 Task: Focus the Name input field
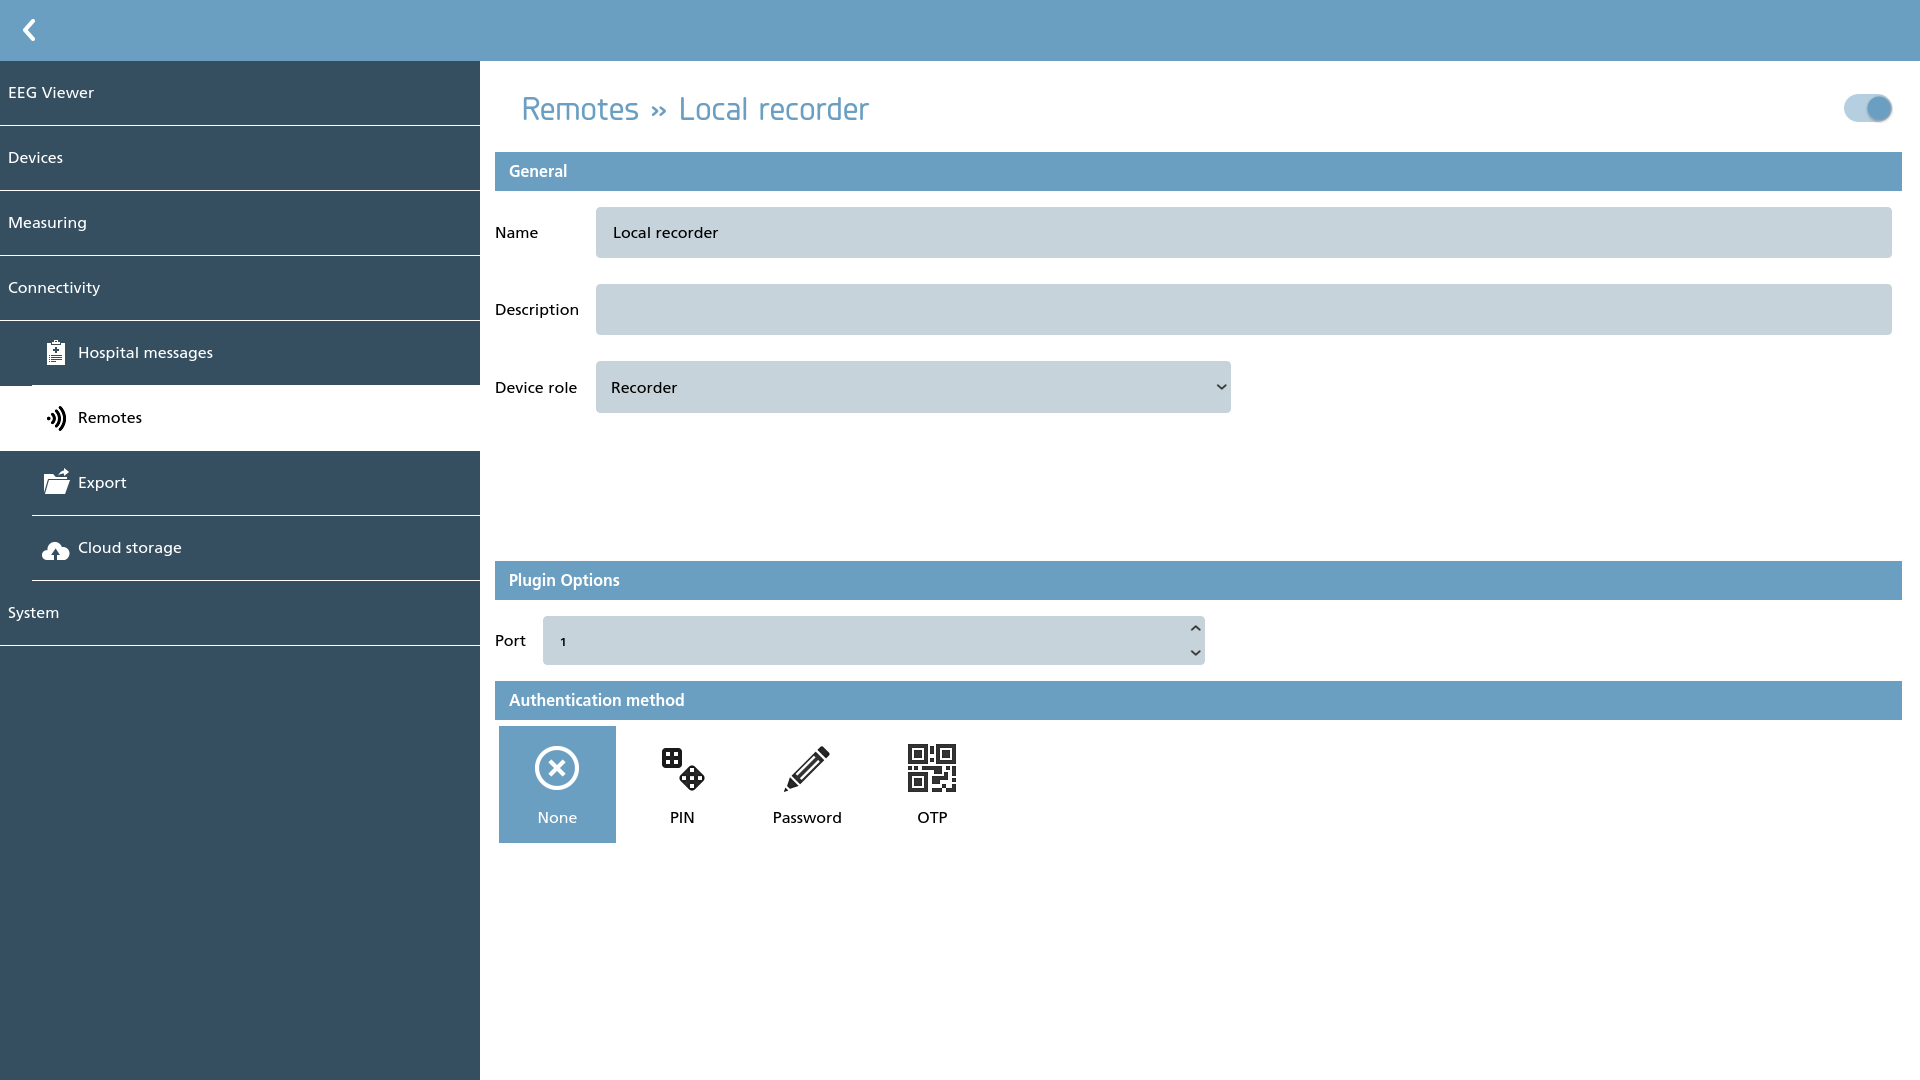(x=1244, y=232)
